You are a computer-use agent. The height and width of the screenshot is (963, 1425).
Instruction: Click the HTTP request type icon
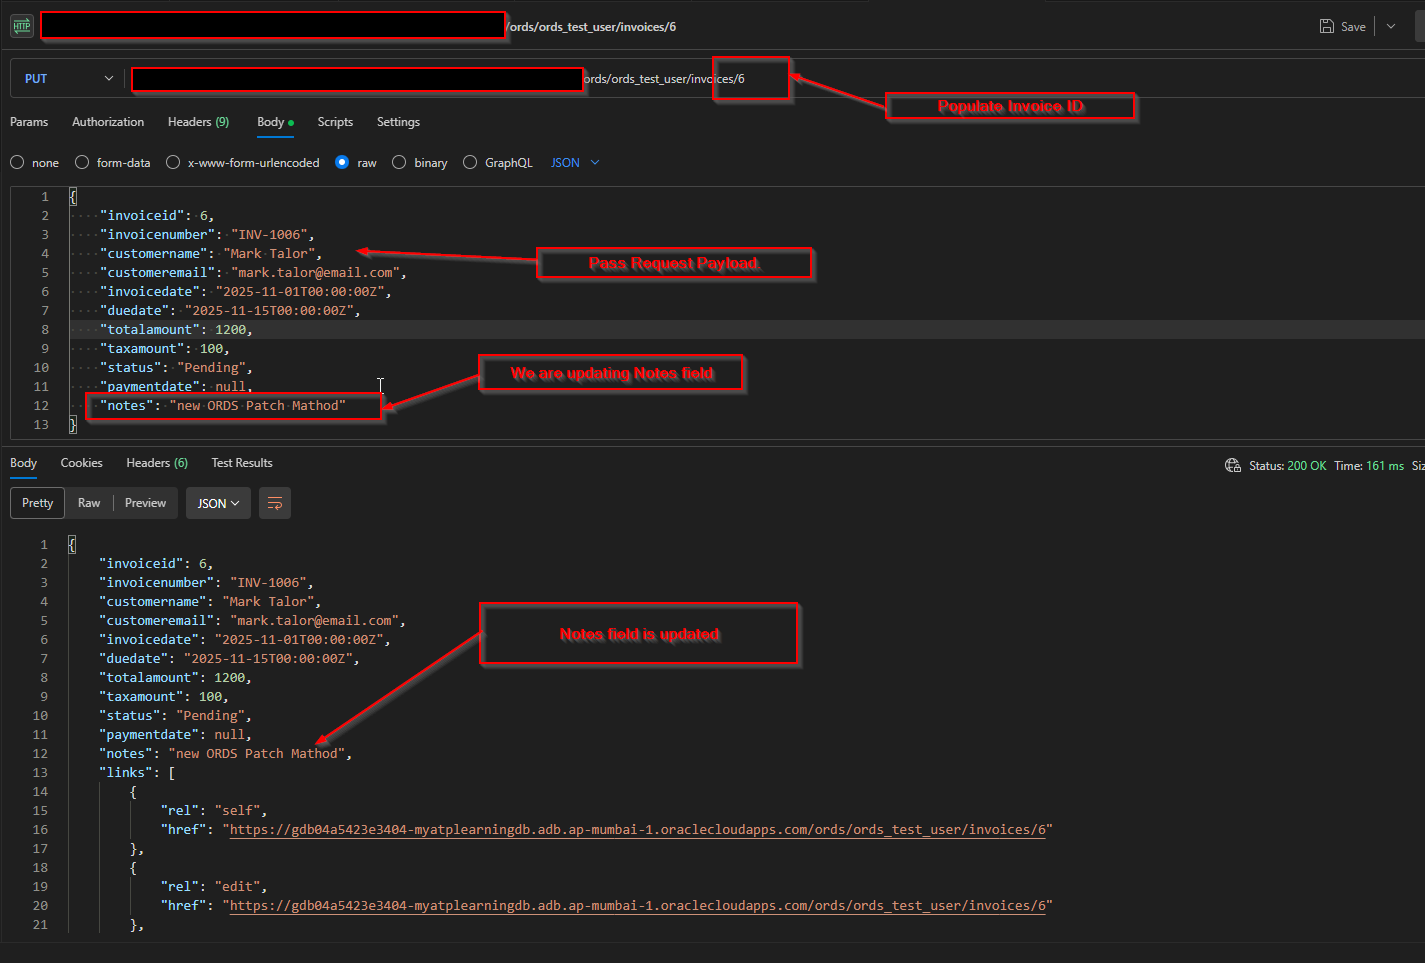(x=21, y=26)
